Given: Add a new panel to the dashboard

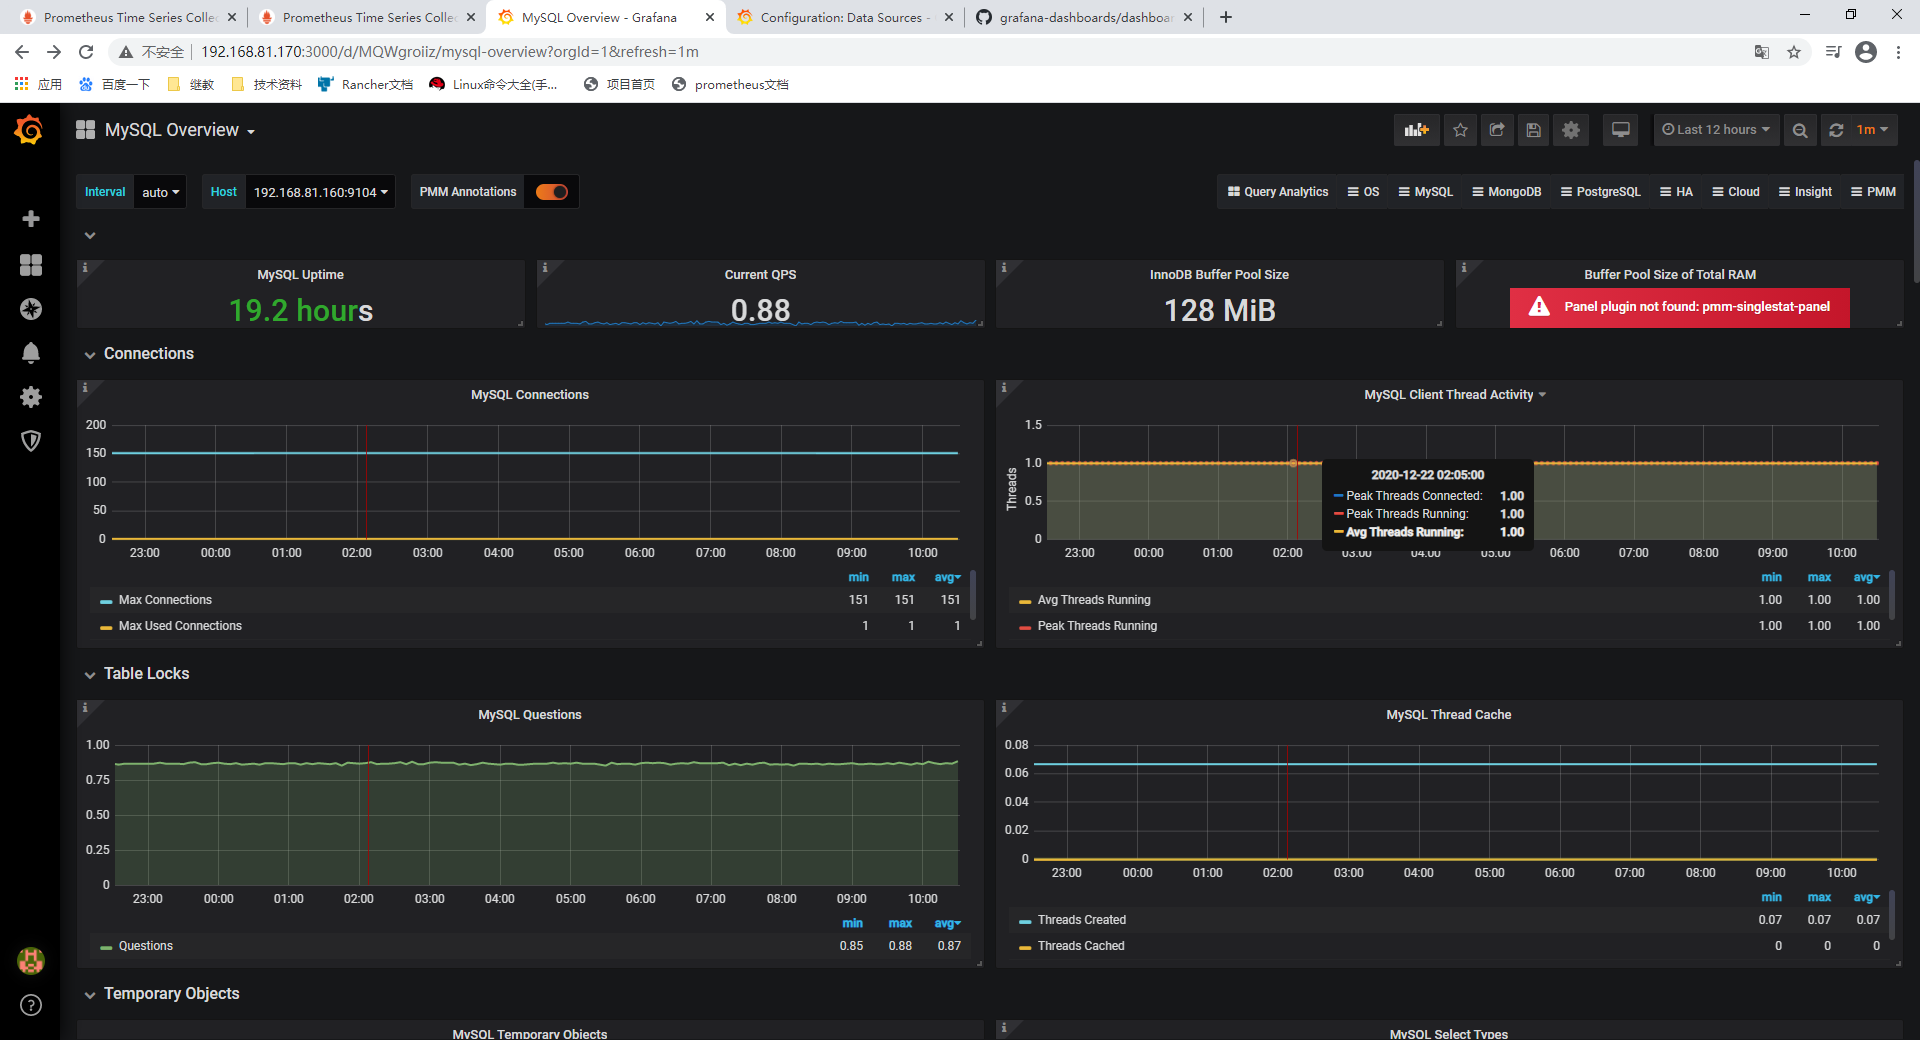Looking at the screenshot, I should 1416,129.
